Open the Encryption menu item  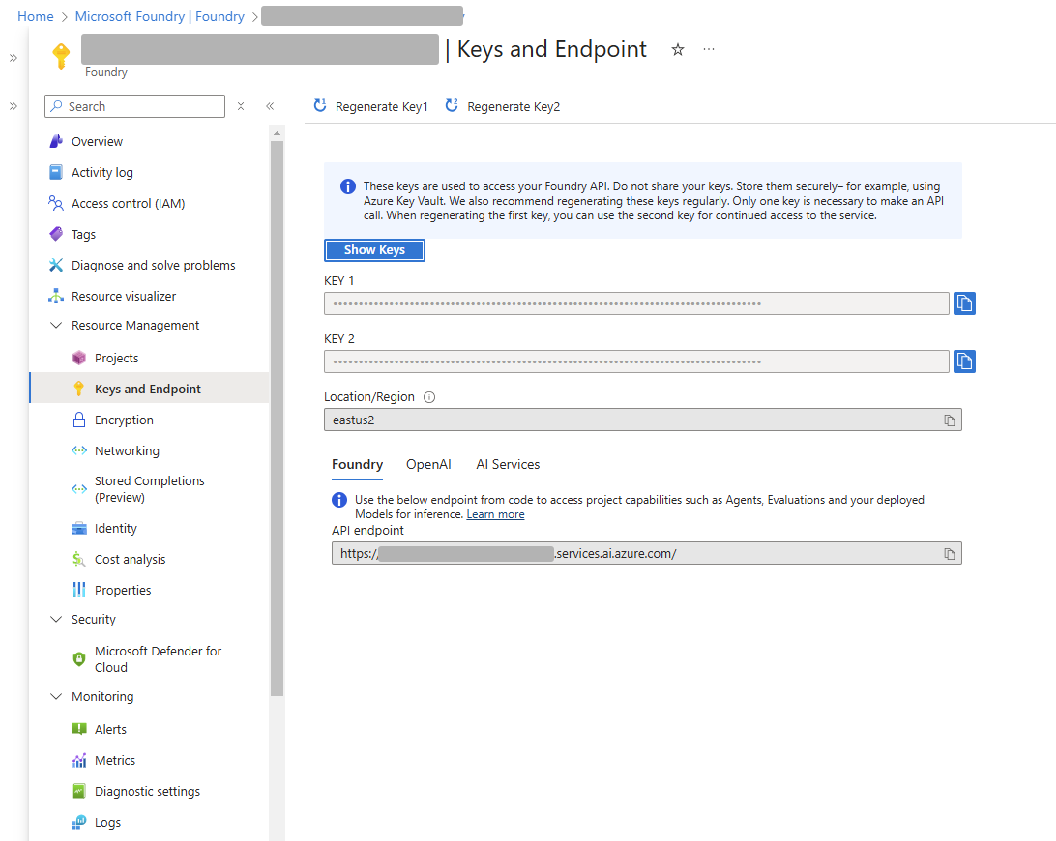tap(150, 419)
